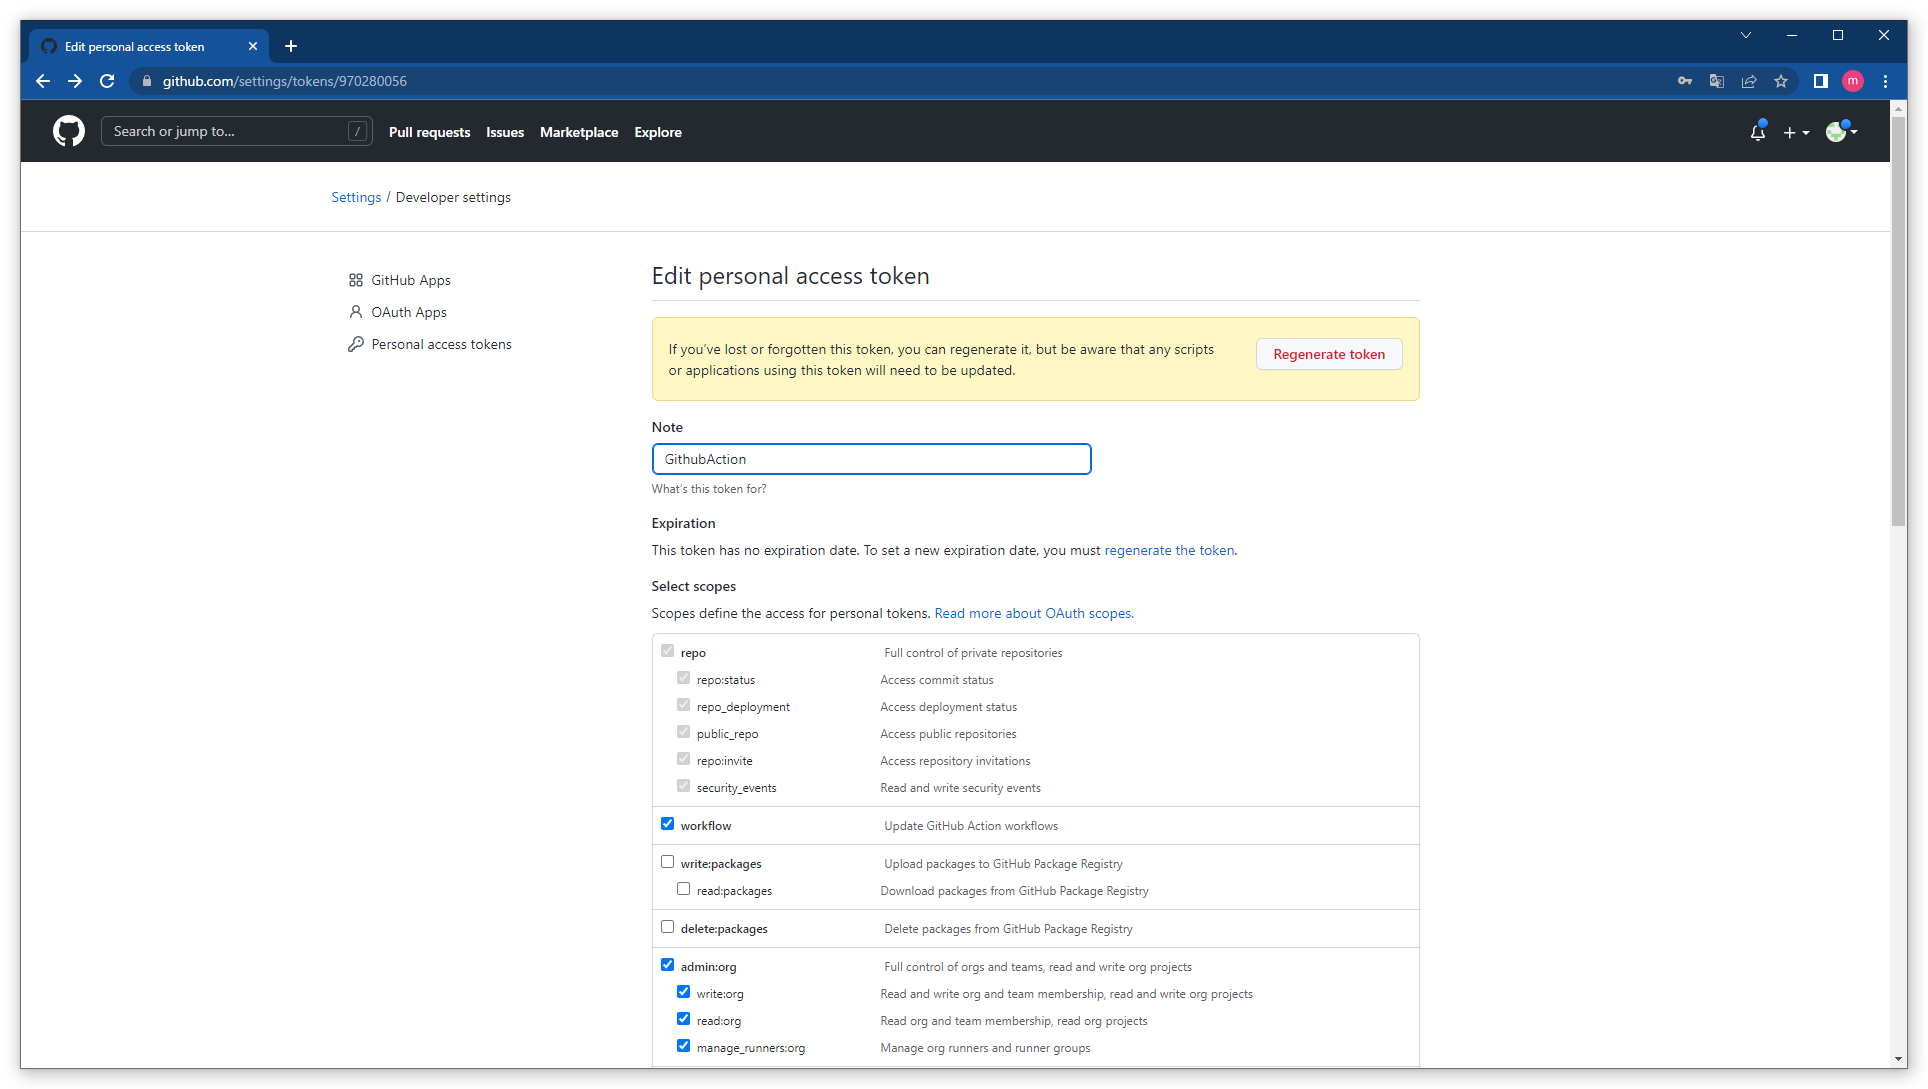The image size is (1928, 1089).
Task: Select the Marketplace menu item
Action: 579,132
